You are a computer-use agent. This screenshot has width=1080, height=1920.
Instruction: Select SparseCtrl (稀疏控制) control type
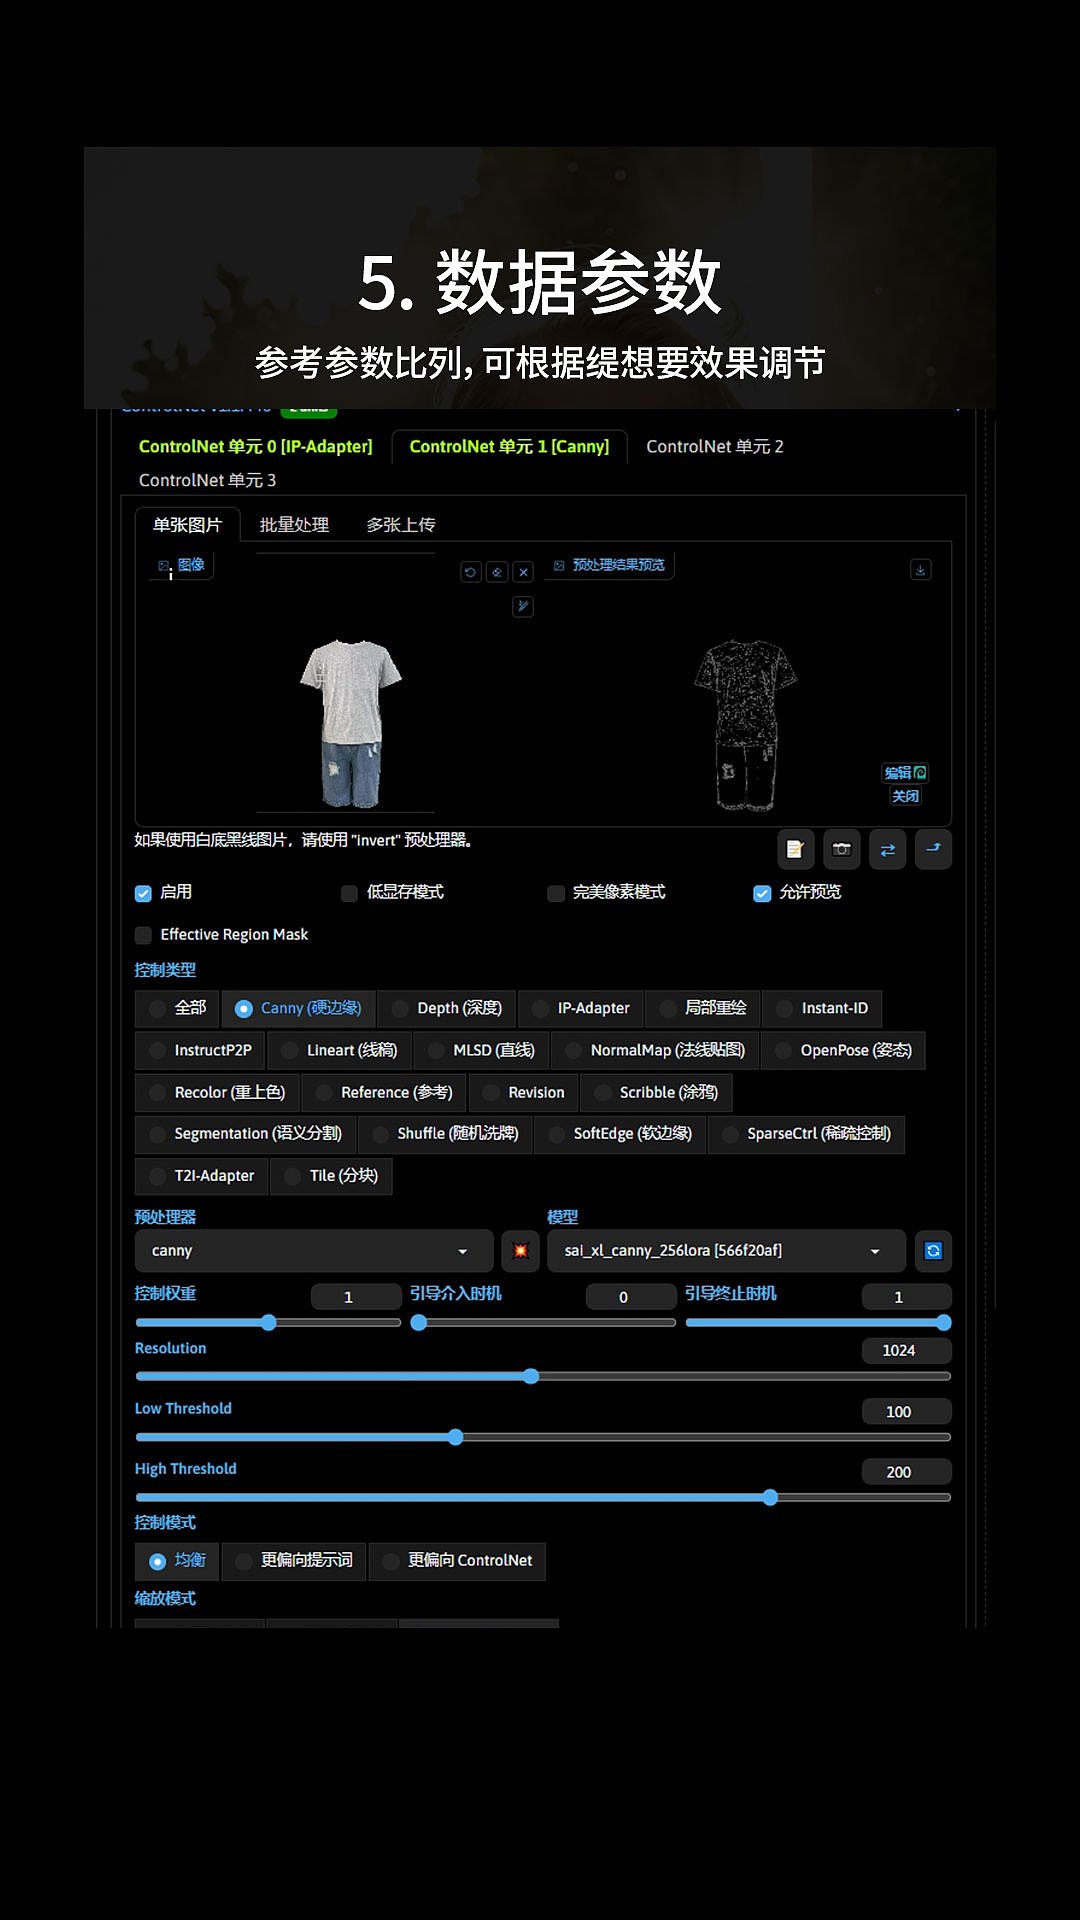tap(806, 1134)
